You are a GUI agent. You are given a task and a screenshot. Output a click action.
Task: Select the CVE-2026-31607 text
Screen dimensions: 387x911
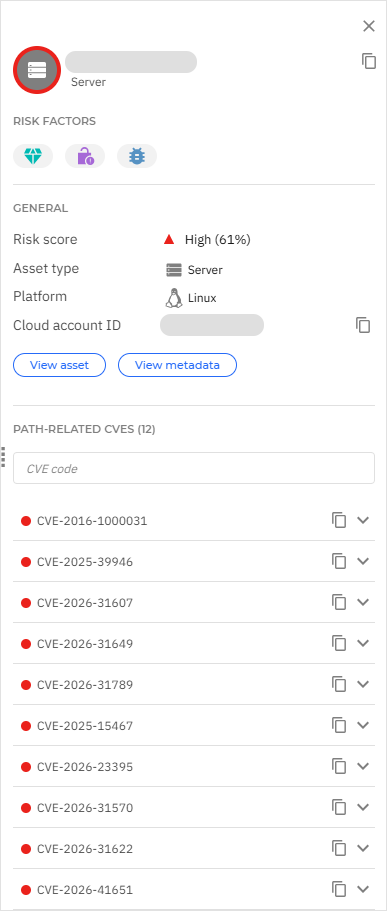[85, 603]
